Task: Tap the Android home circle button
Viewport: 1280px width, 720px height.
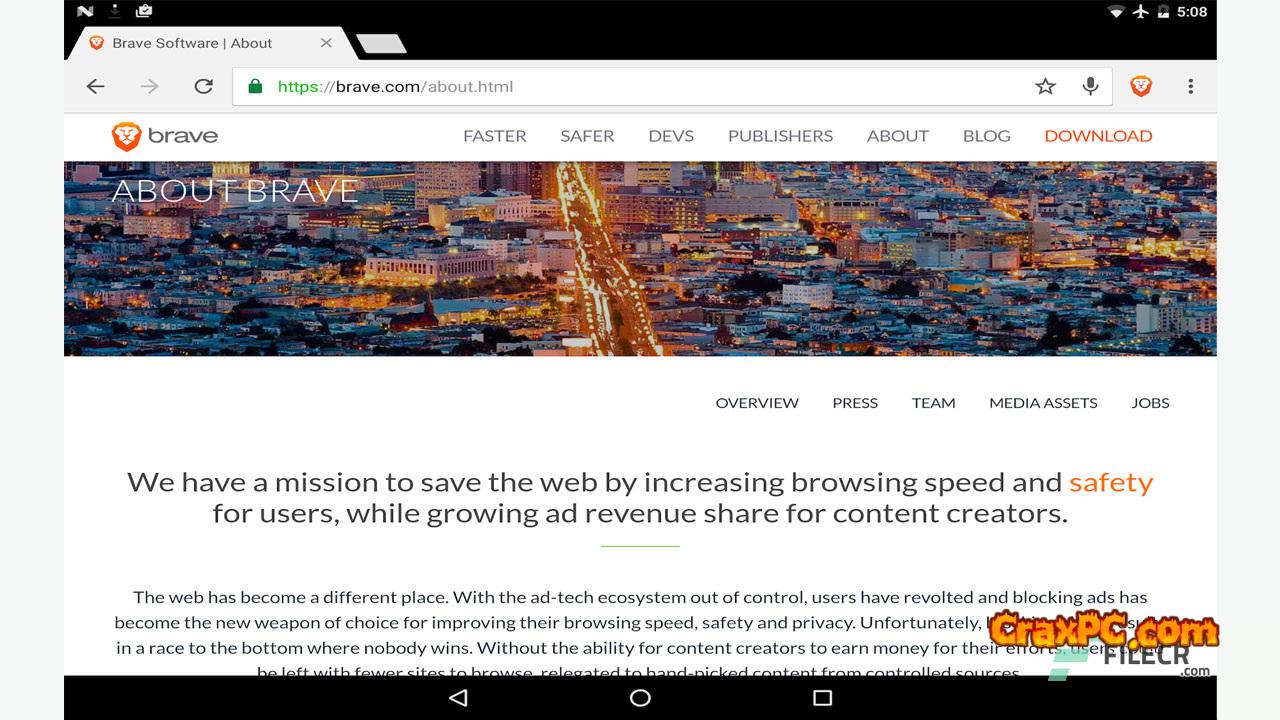Action: [x=640, y=698]
